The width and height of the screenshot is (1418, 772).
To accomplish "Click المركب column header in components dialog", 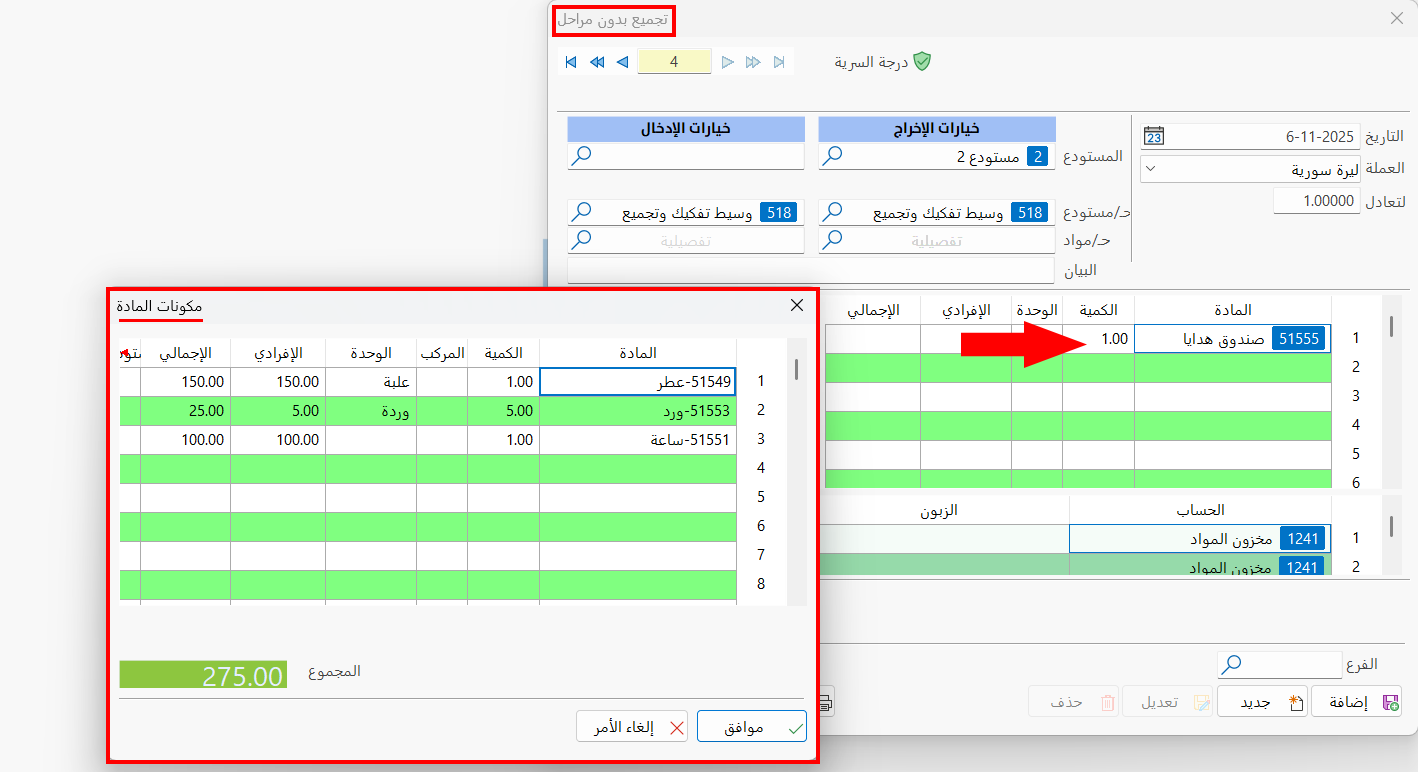I will 442,353.
